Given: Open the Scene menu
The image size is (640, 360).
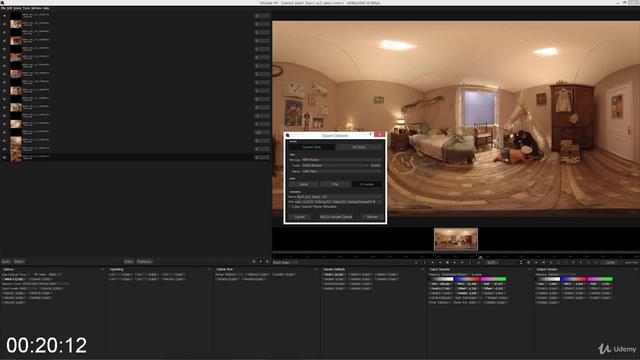Looking at the screenshot, I should pyautogui.click(x=18, y=8).
